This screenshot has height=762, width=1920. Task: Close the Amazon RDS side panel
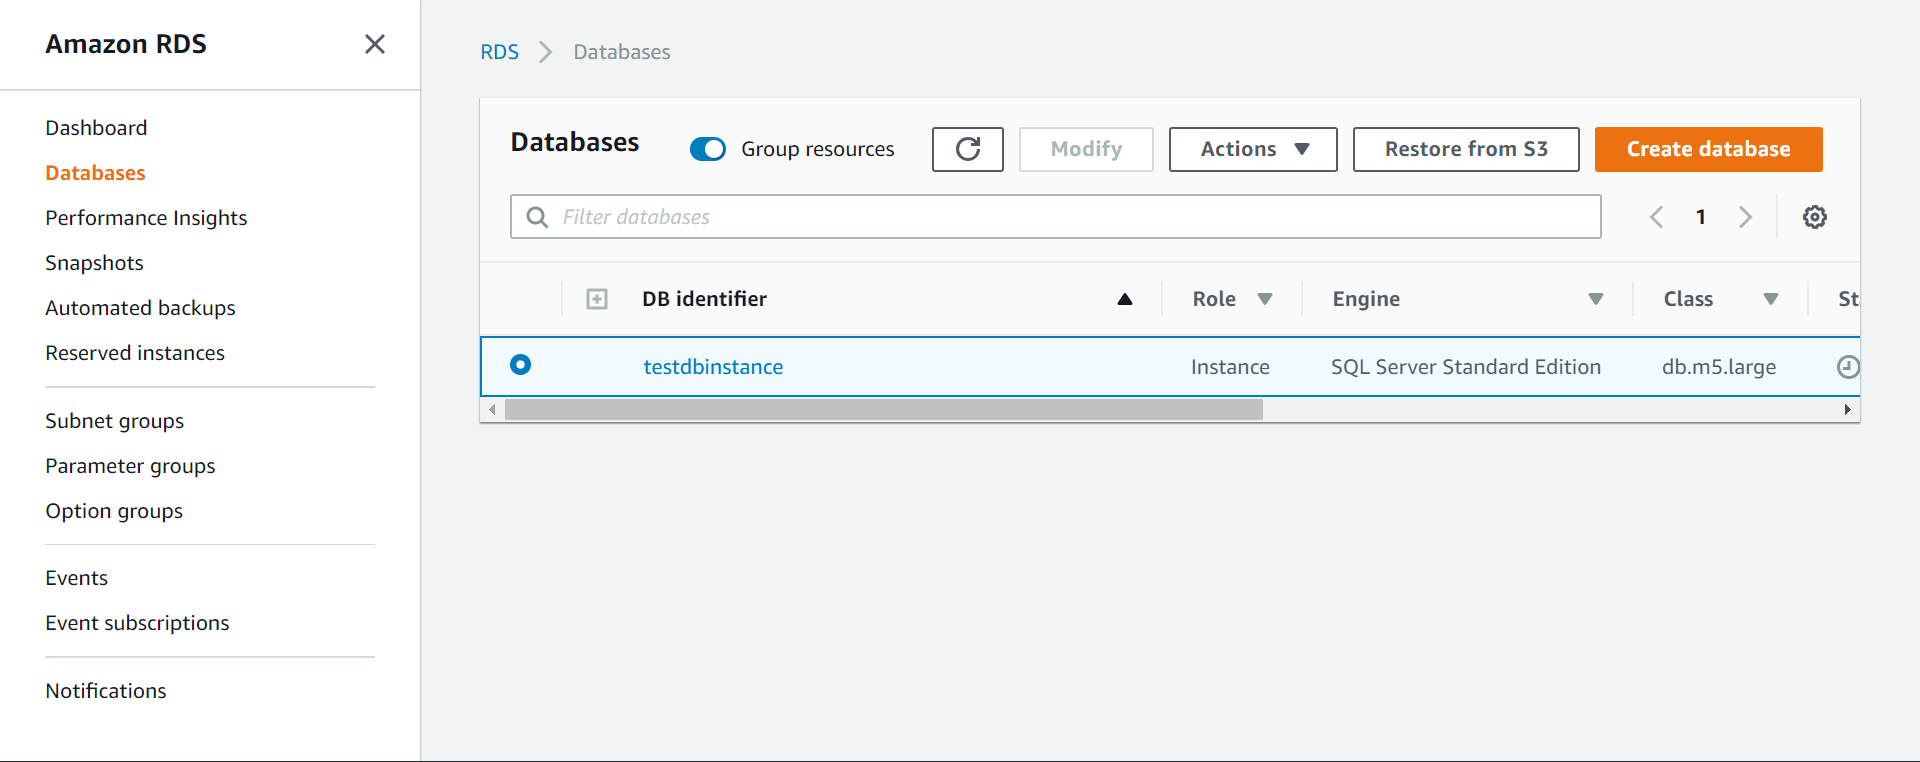[x=375, y=44]
